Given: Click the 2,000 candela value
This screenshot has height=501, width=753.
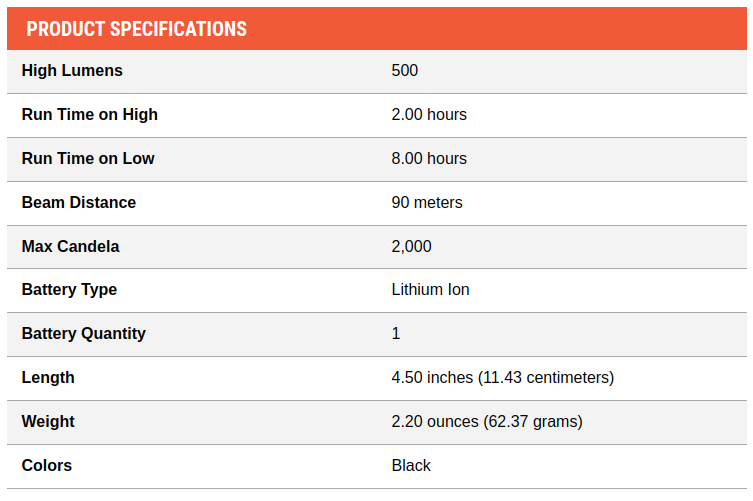Looking at the screenshot, I should (412, 246).
